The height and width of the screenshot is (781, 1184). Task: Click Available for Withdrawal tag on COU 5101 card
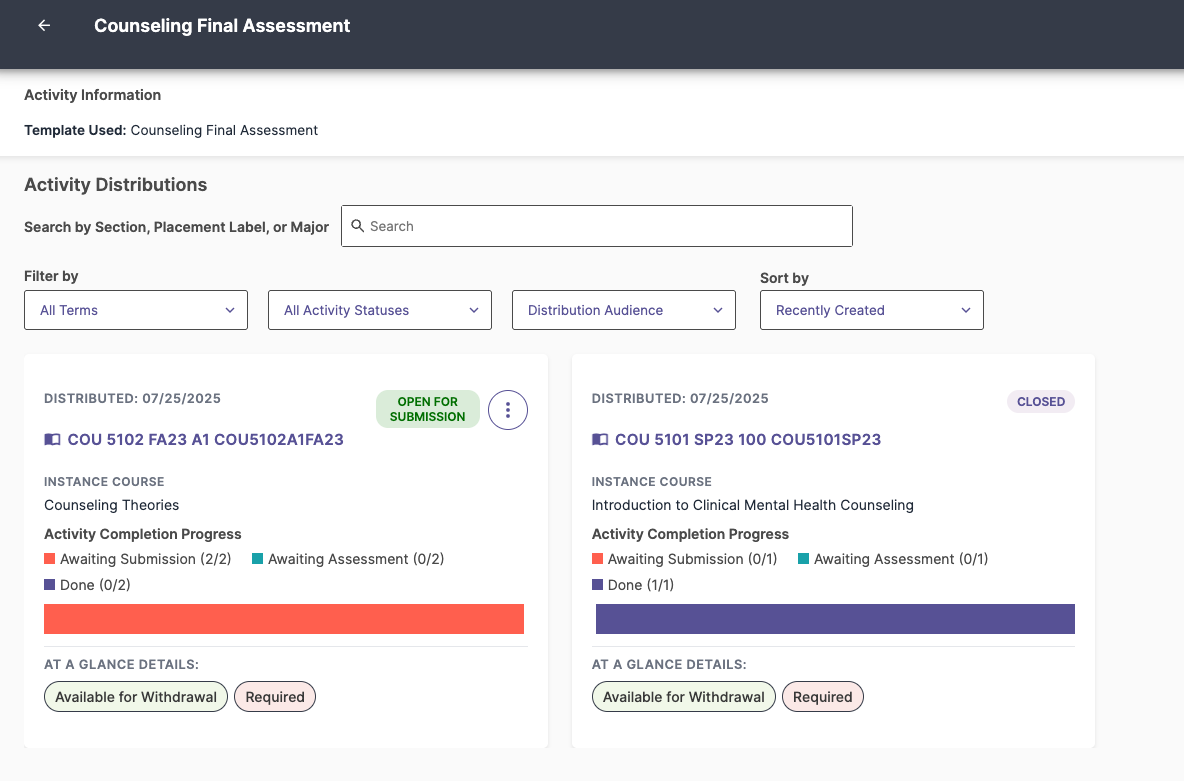tap(683, 697)
